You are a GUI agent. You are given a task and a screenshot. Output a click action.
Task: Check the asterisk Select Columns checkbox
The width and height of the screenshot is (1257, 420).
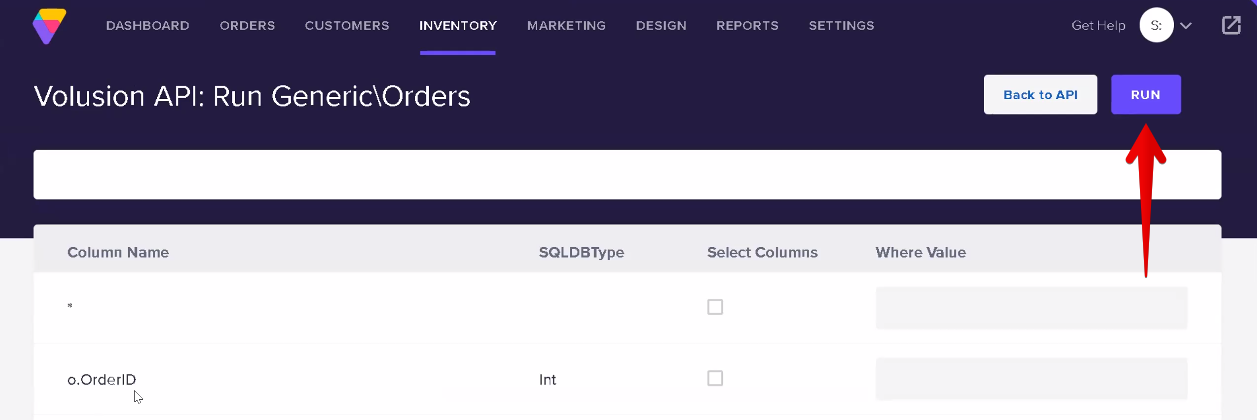[x=715, y=307]
